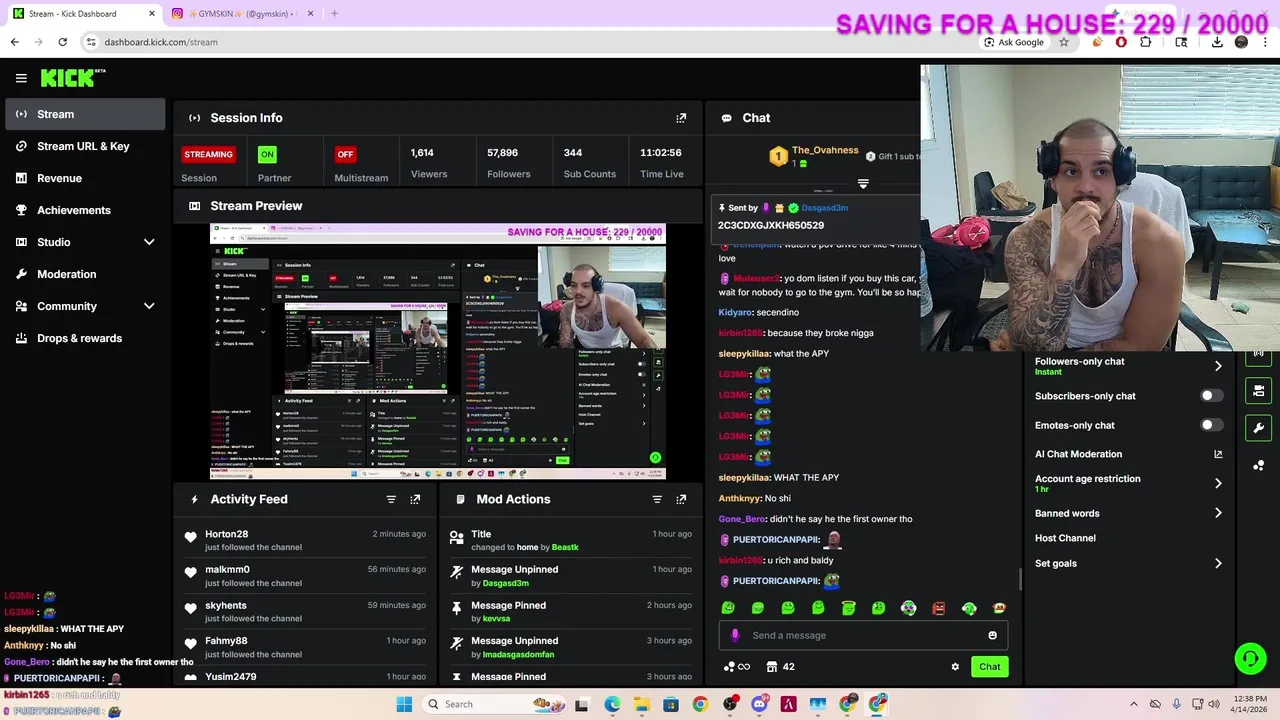Open the emoji picker in the message box

(992, 635)
